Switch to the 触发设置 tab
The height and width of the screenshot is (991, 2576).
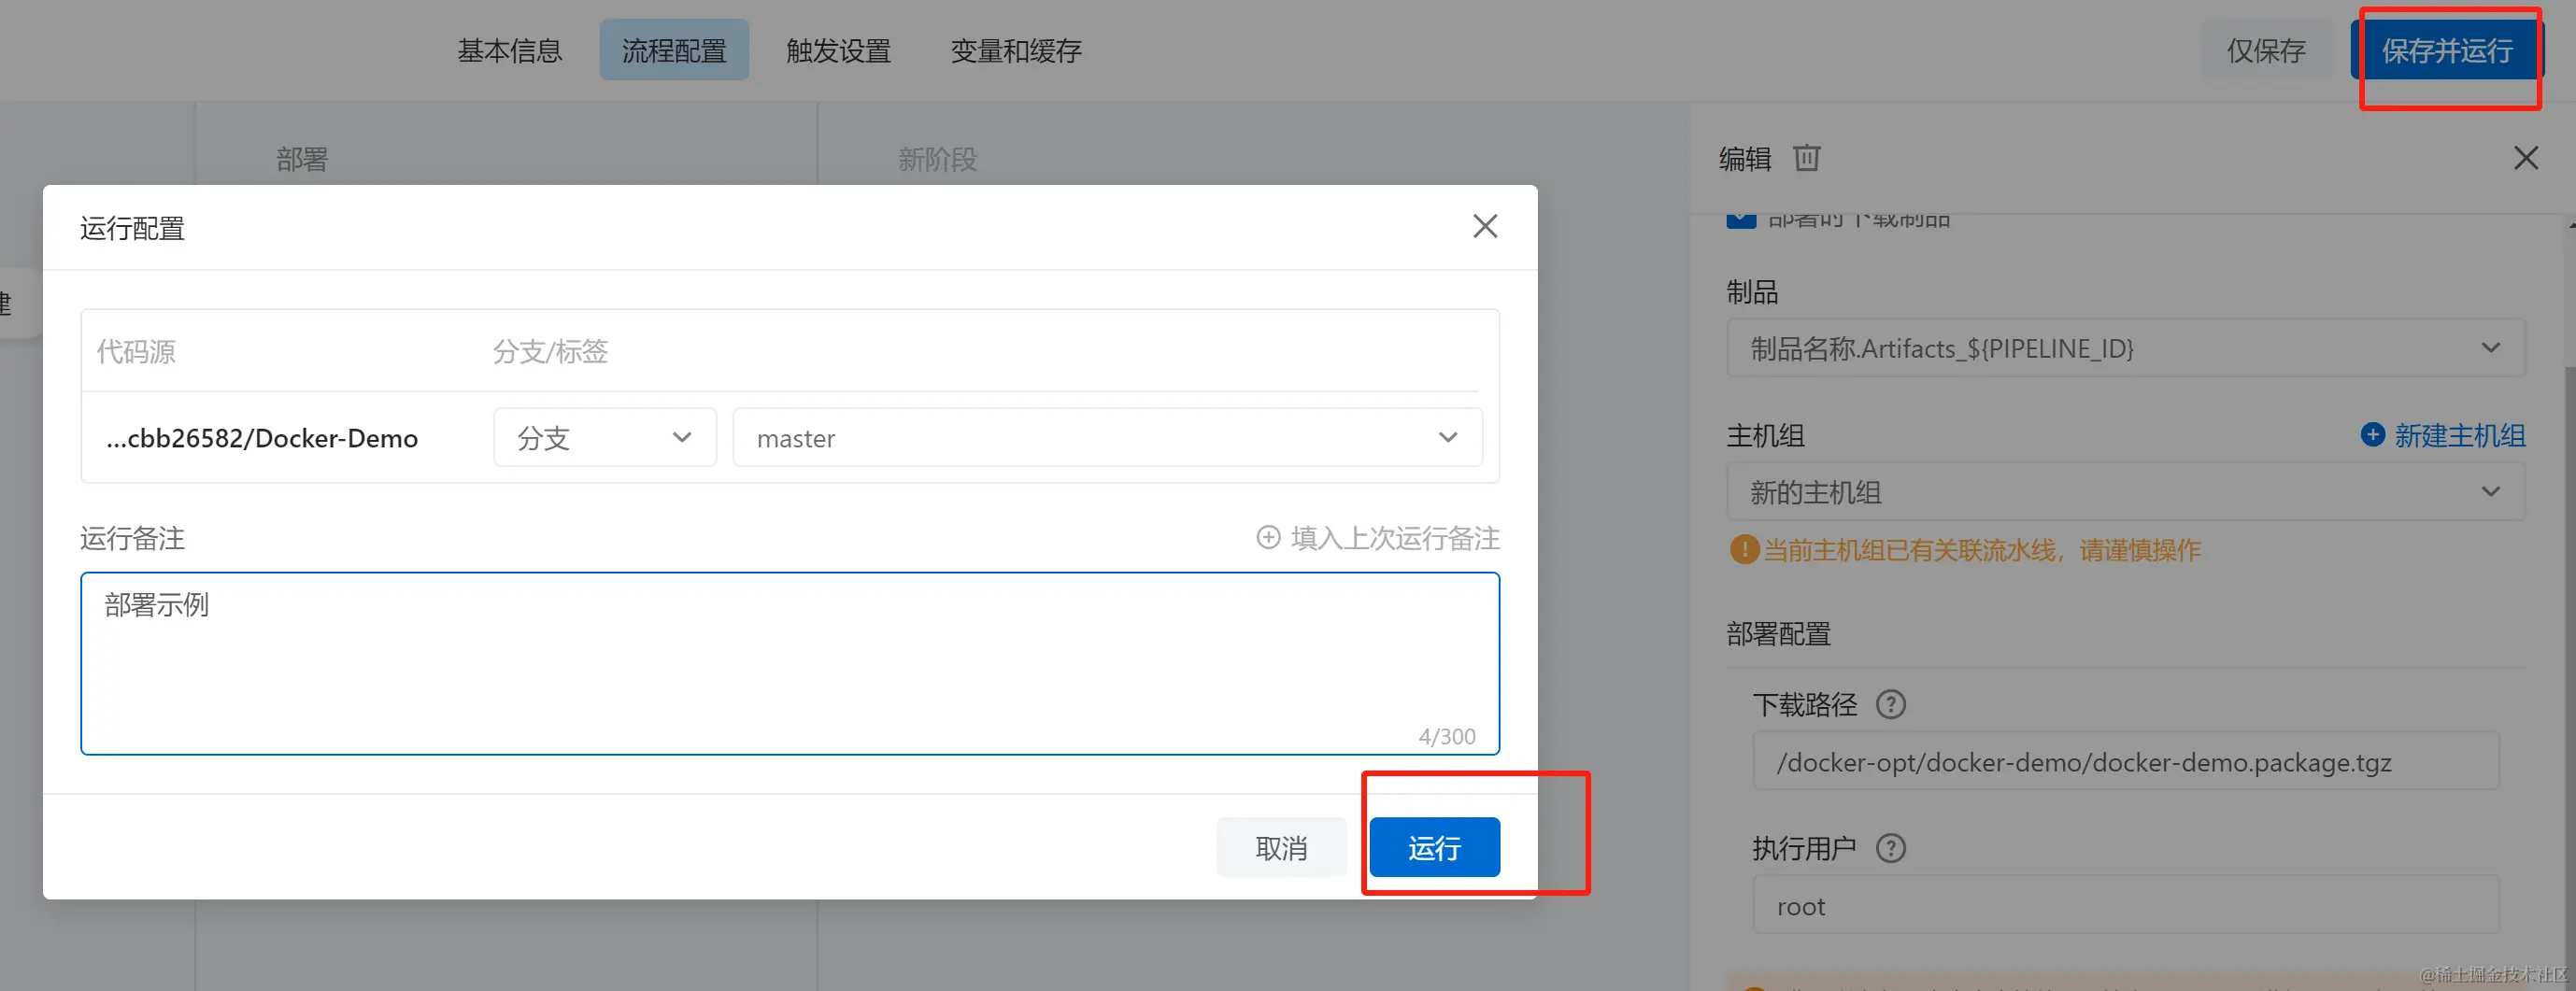(839, 50)
